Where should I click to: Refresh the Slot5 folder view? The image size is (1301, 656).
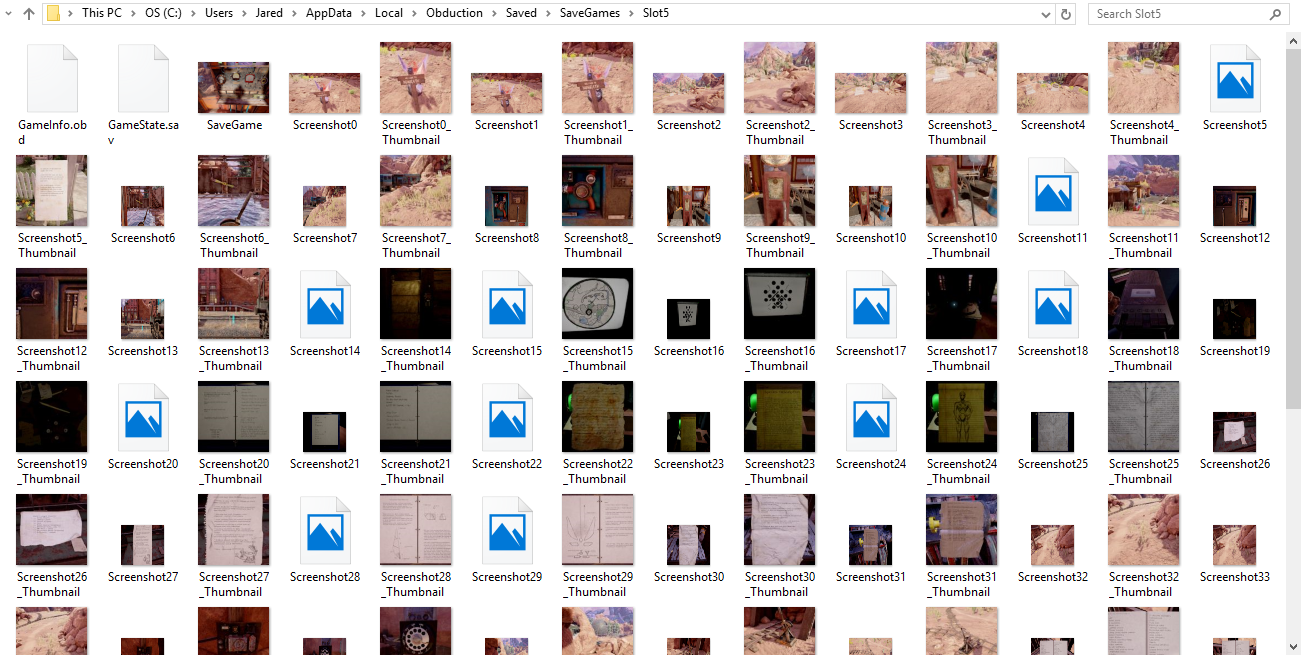point(1066,14)
